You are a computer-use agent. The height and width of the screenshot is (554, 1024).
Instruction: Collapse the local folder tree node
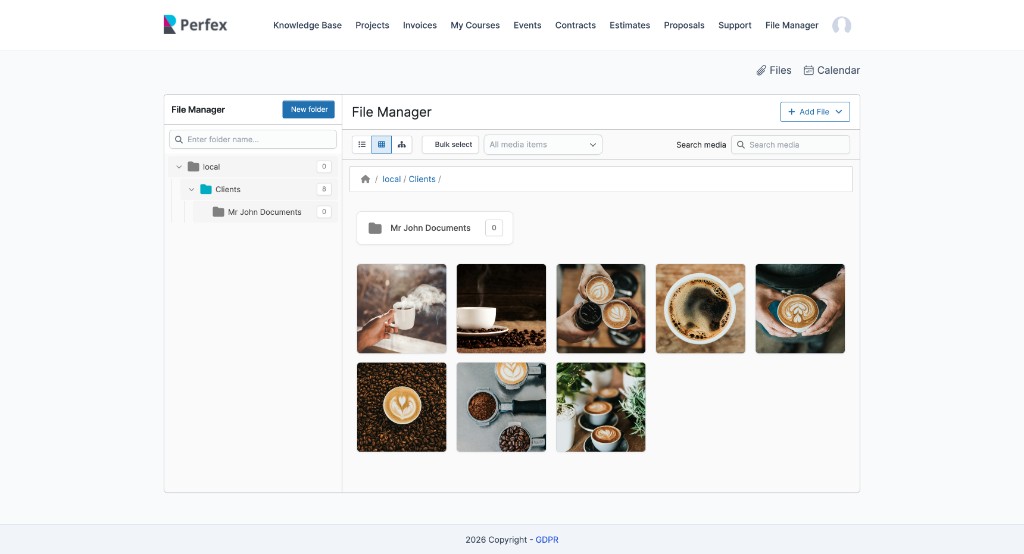(179, 167)
